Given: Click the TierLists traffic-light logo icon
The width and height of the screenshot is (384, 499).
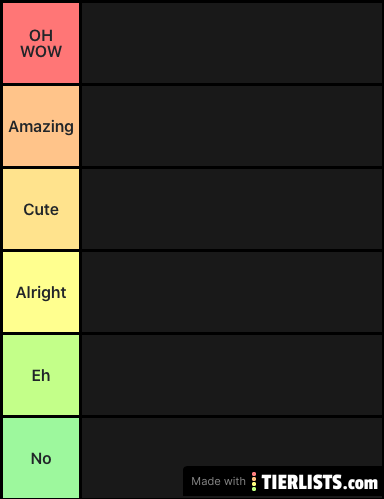Looking at the screenshot, I should (254, 481).
